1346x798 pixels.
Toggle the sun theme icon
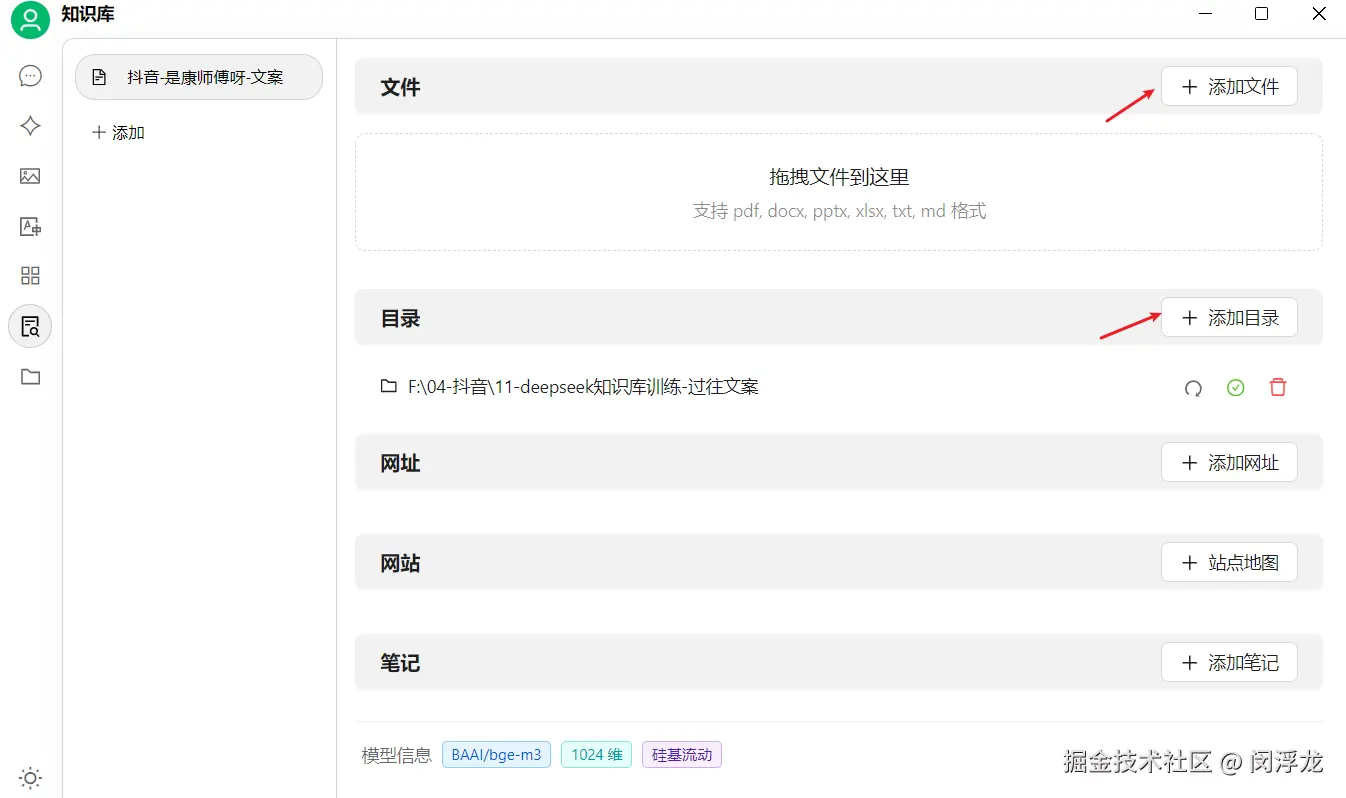click(30, 778)
